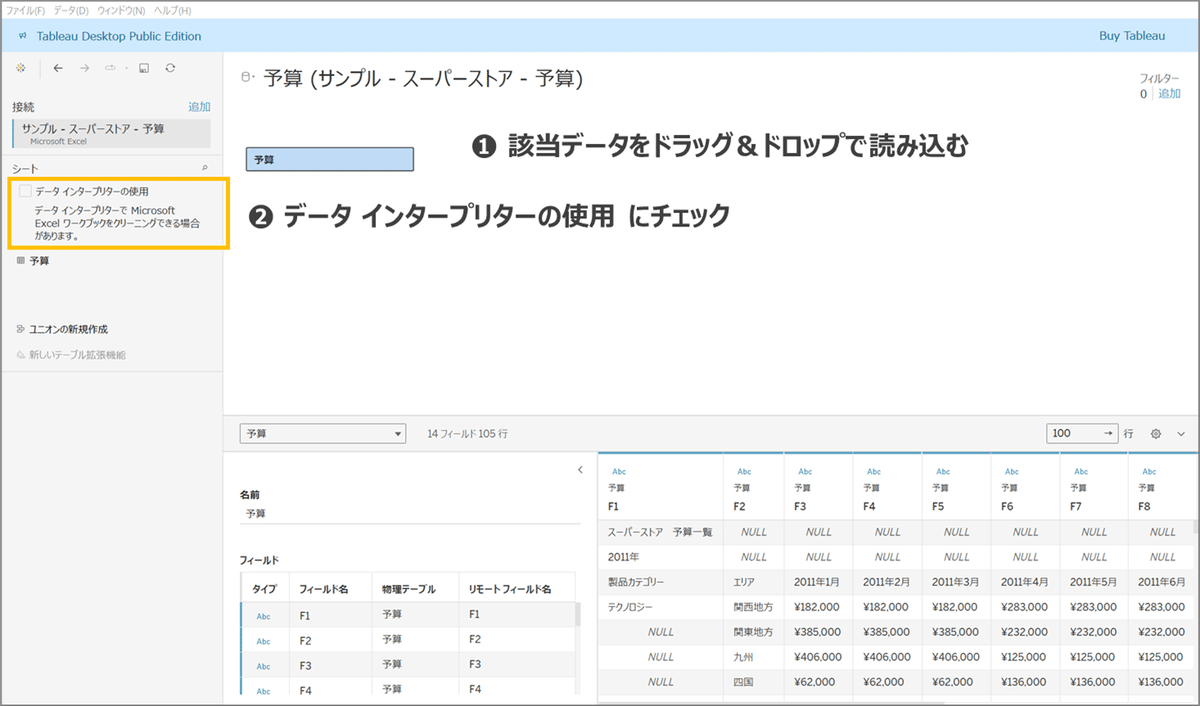Click the 四国 cell
Image resolution: width=1200 pixels, height=706 pixels.
tap(754, 682)
